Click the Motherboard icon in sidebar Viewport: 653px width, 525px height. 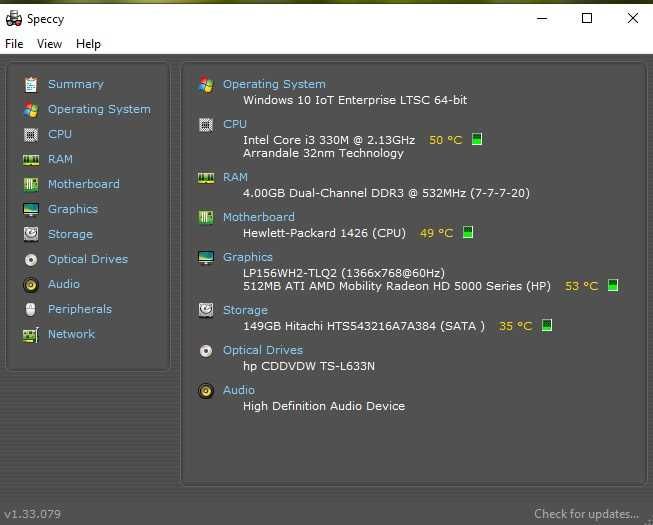31,184
